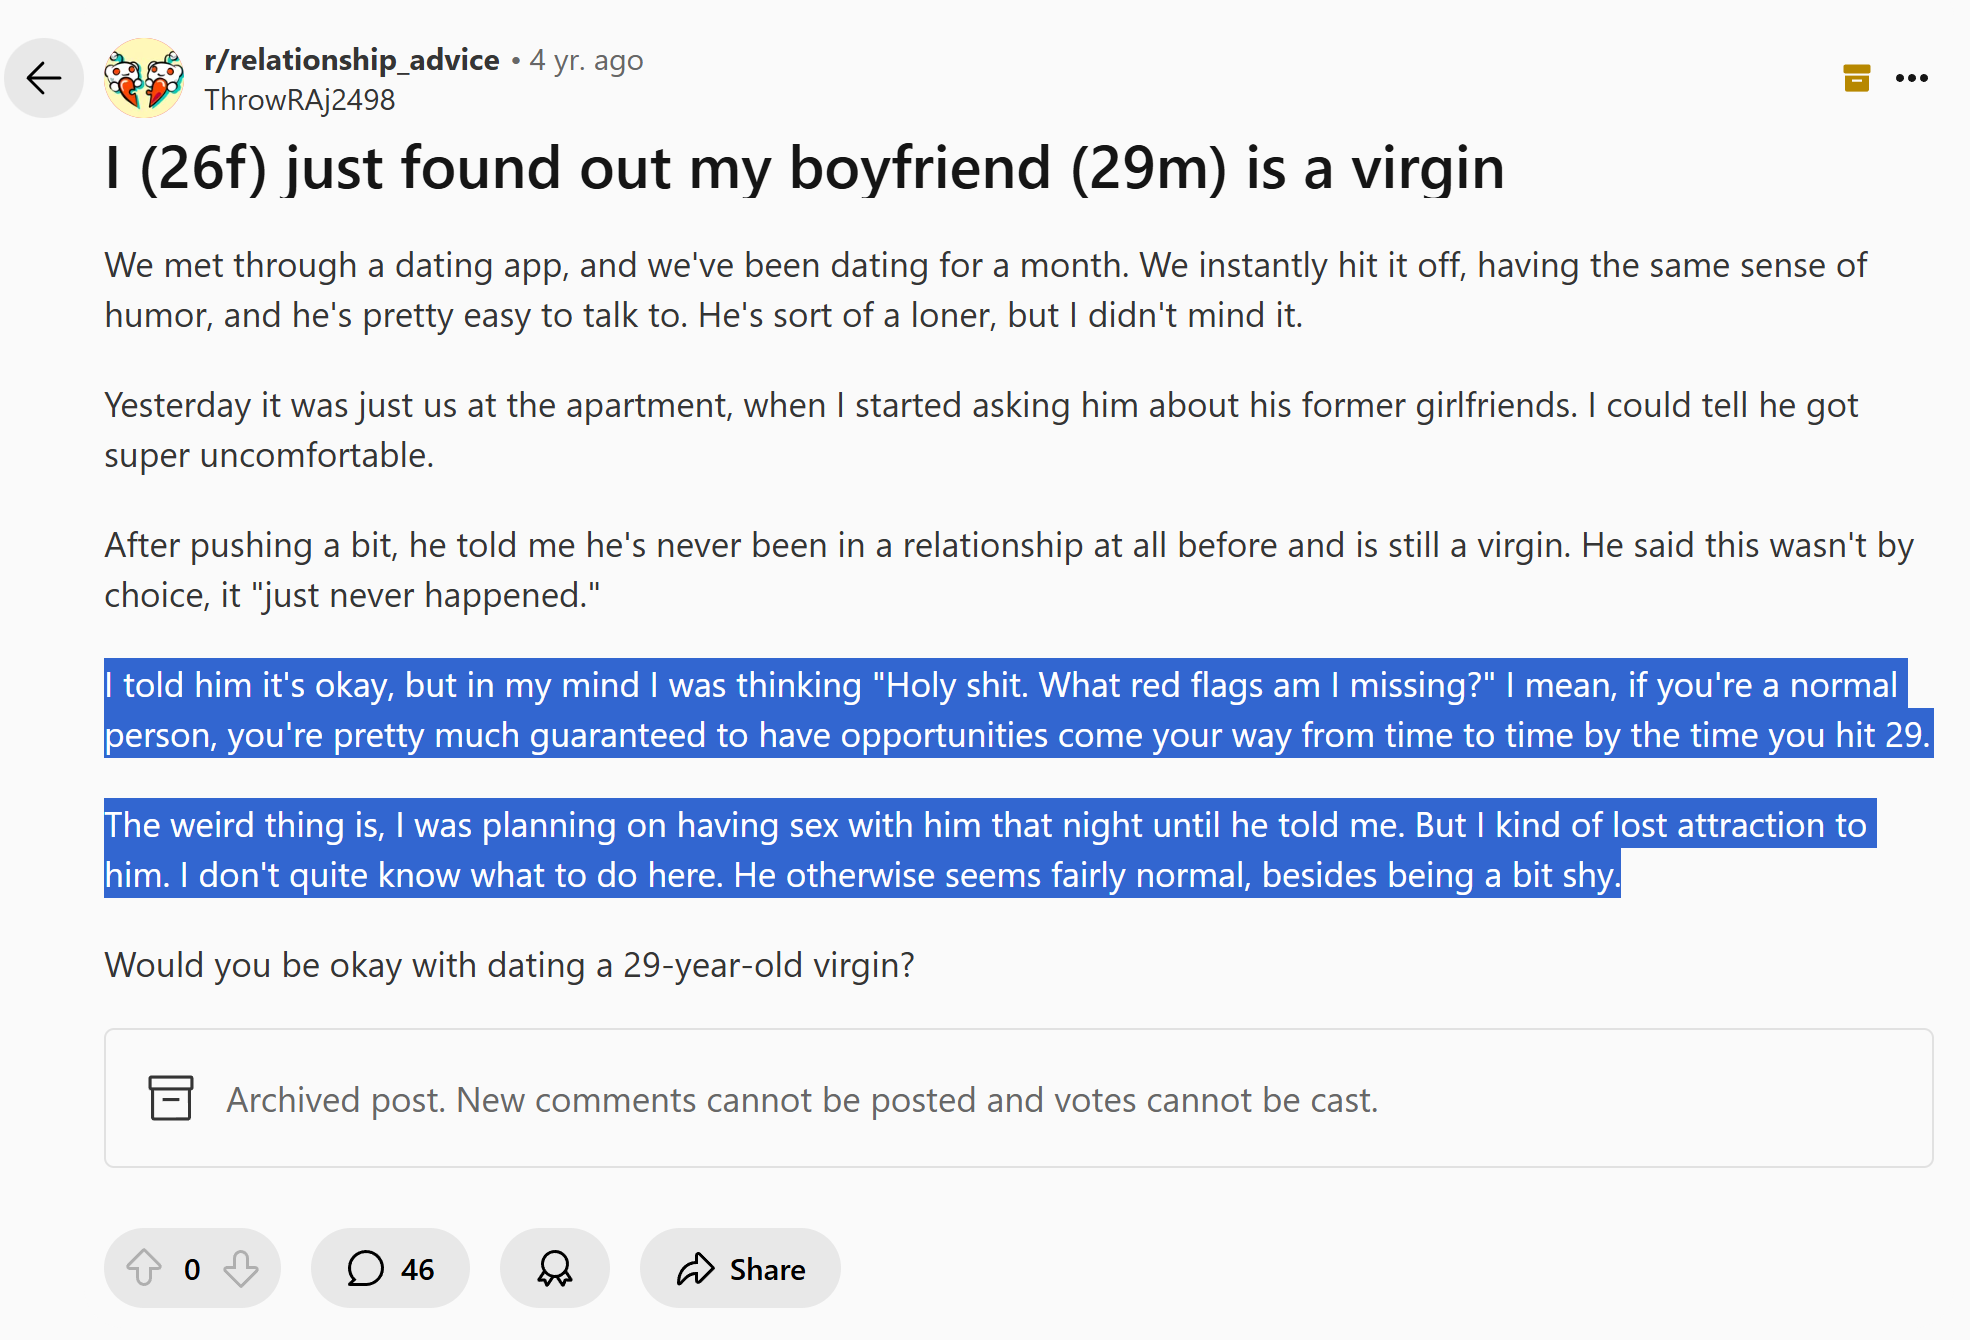Click the award ribbon icon
The width and height of the screenshot is (1970, 1340).
pyautogui.click(x=555, y=1268)
